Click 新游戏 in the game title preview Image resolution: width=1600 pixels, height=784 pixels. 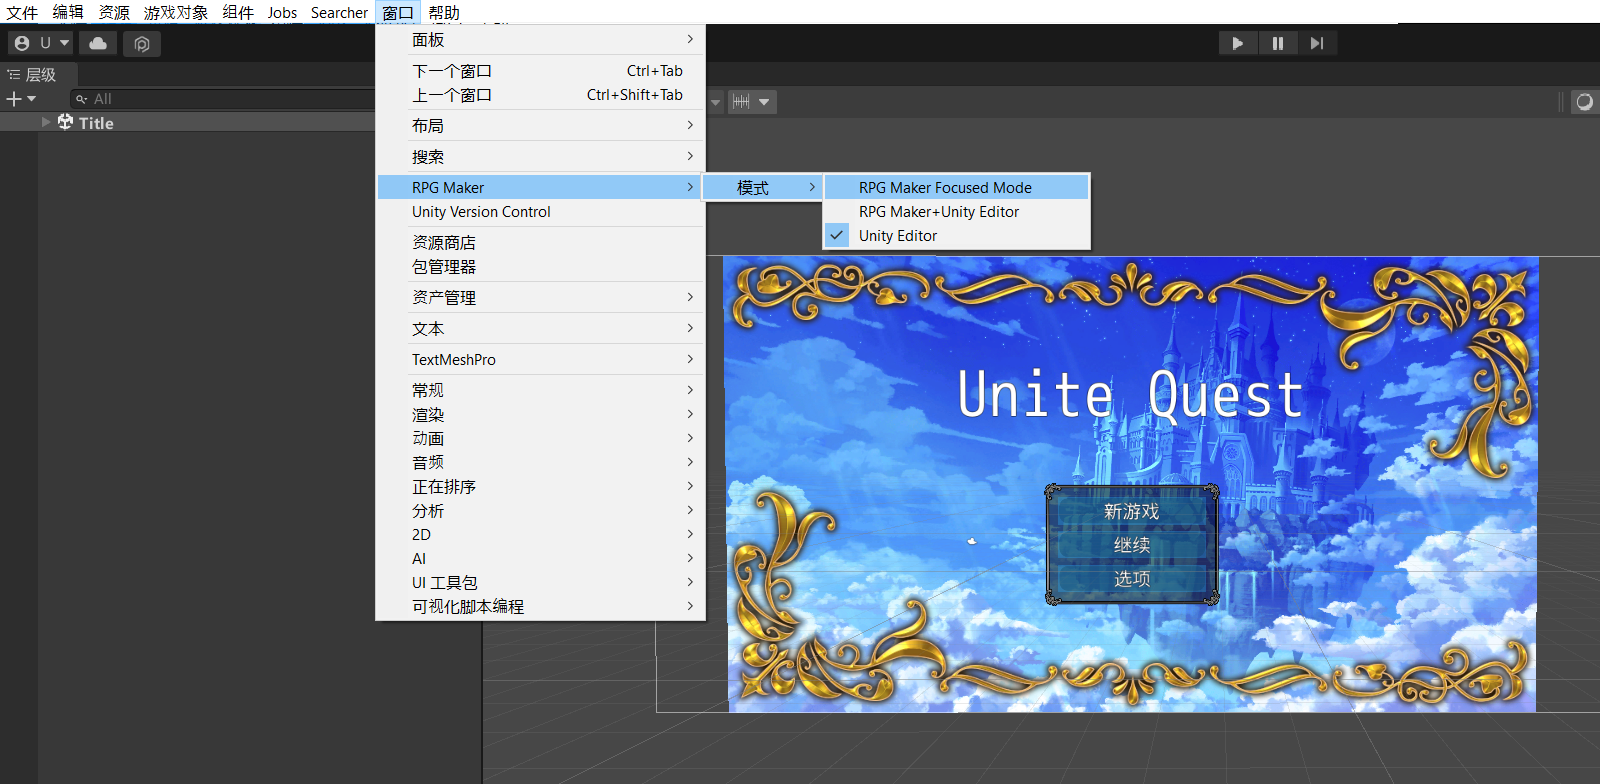pos(1131,511)
